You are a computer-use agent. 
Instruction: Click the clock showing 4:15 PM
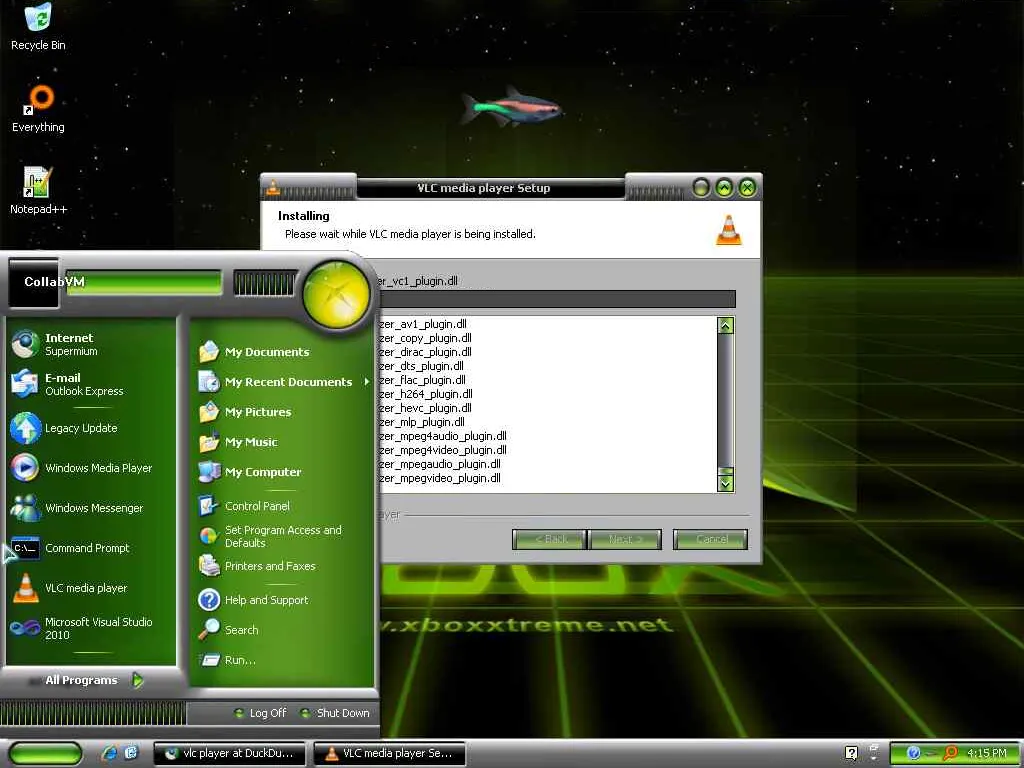(x=986, y=753)
